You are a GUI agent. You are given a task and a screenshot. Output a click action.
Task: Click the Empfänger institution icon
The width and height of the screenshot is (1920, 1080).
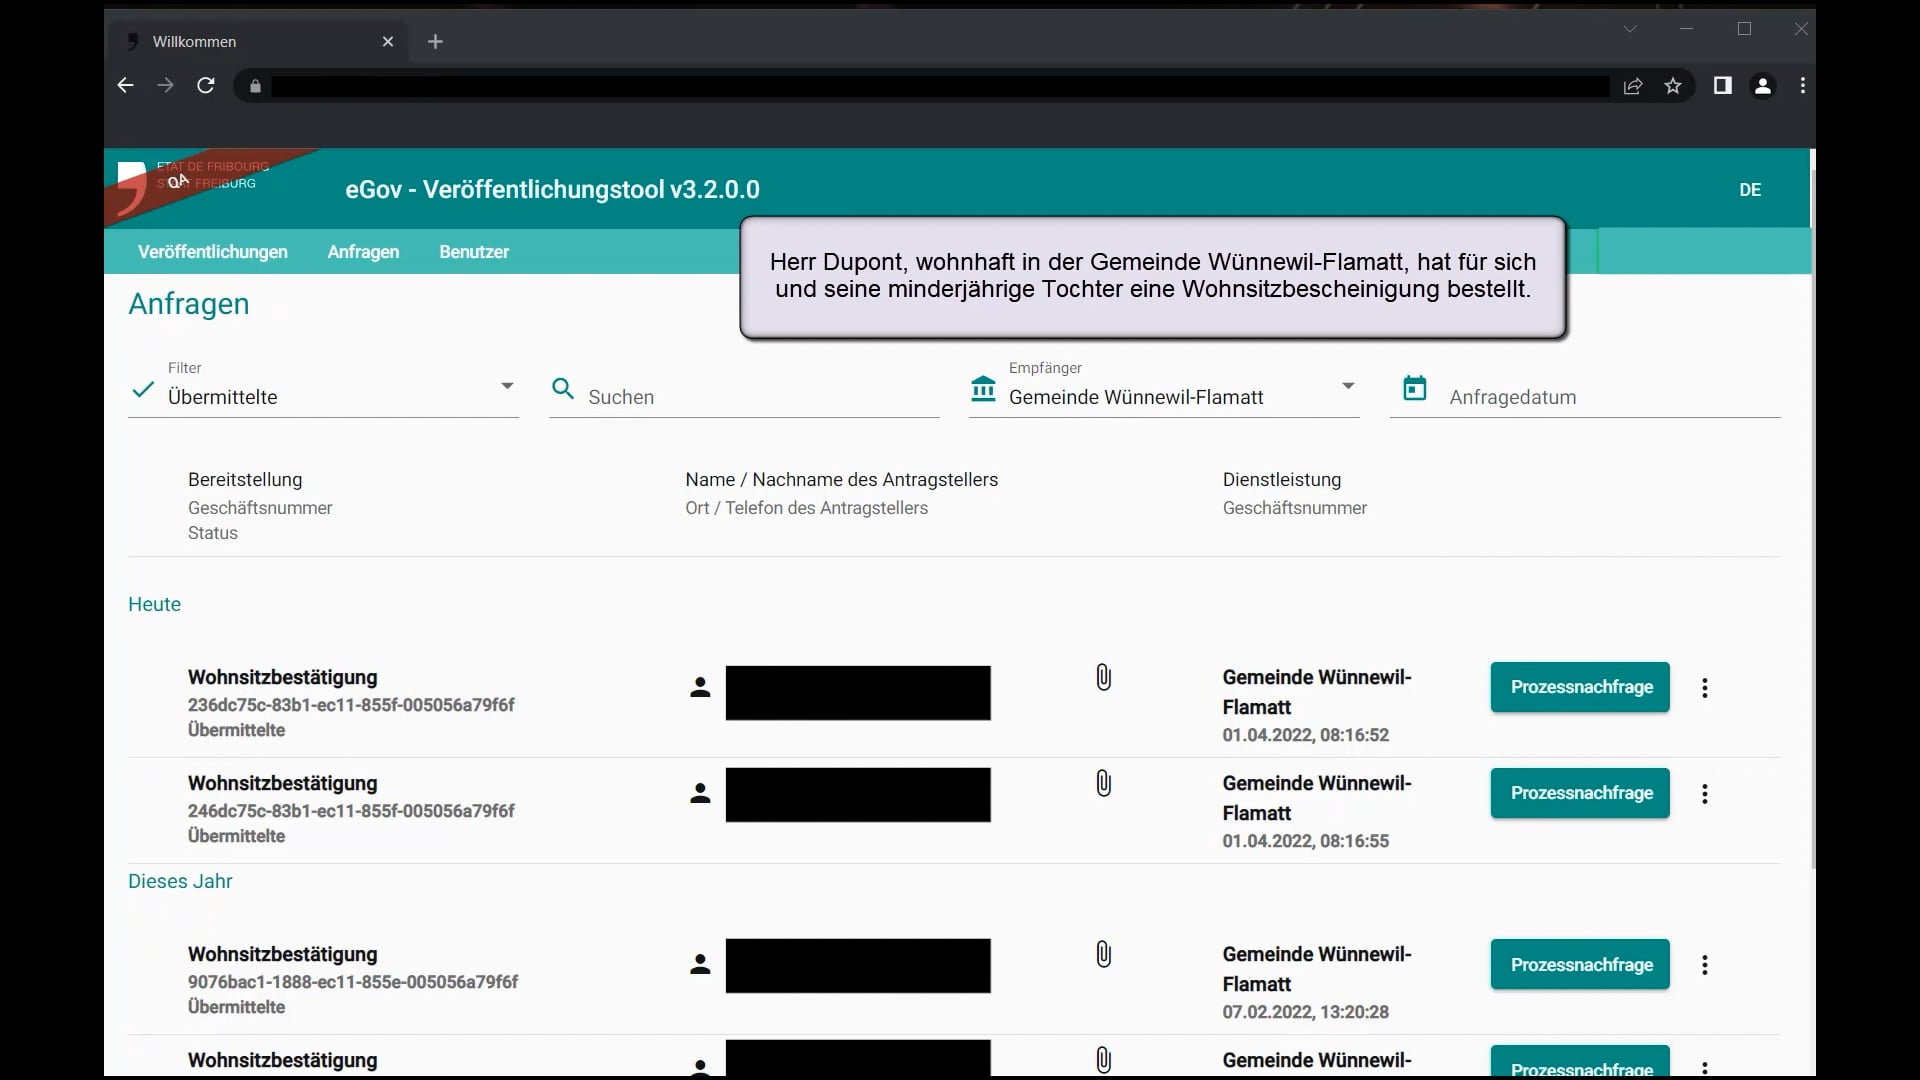click(984, 389)
